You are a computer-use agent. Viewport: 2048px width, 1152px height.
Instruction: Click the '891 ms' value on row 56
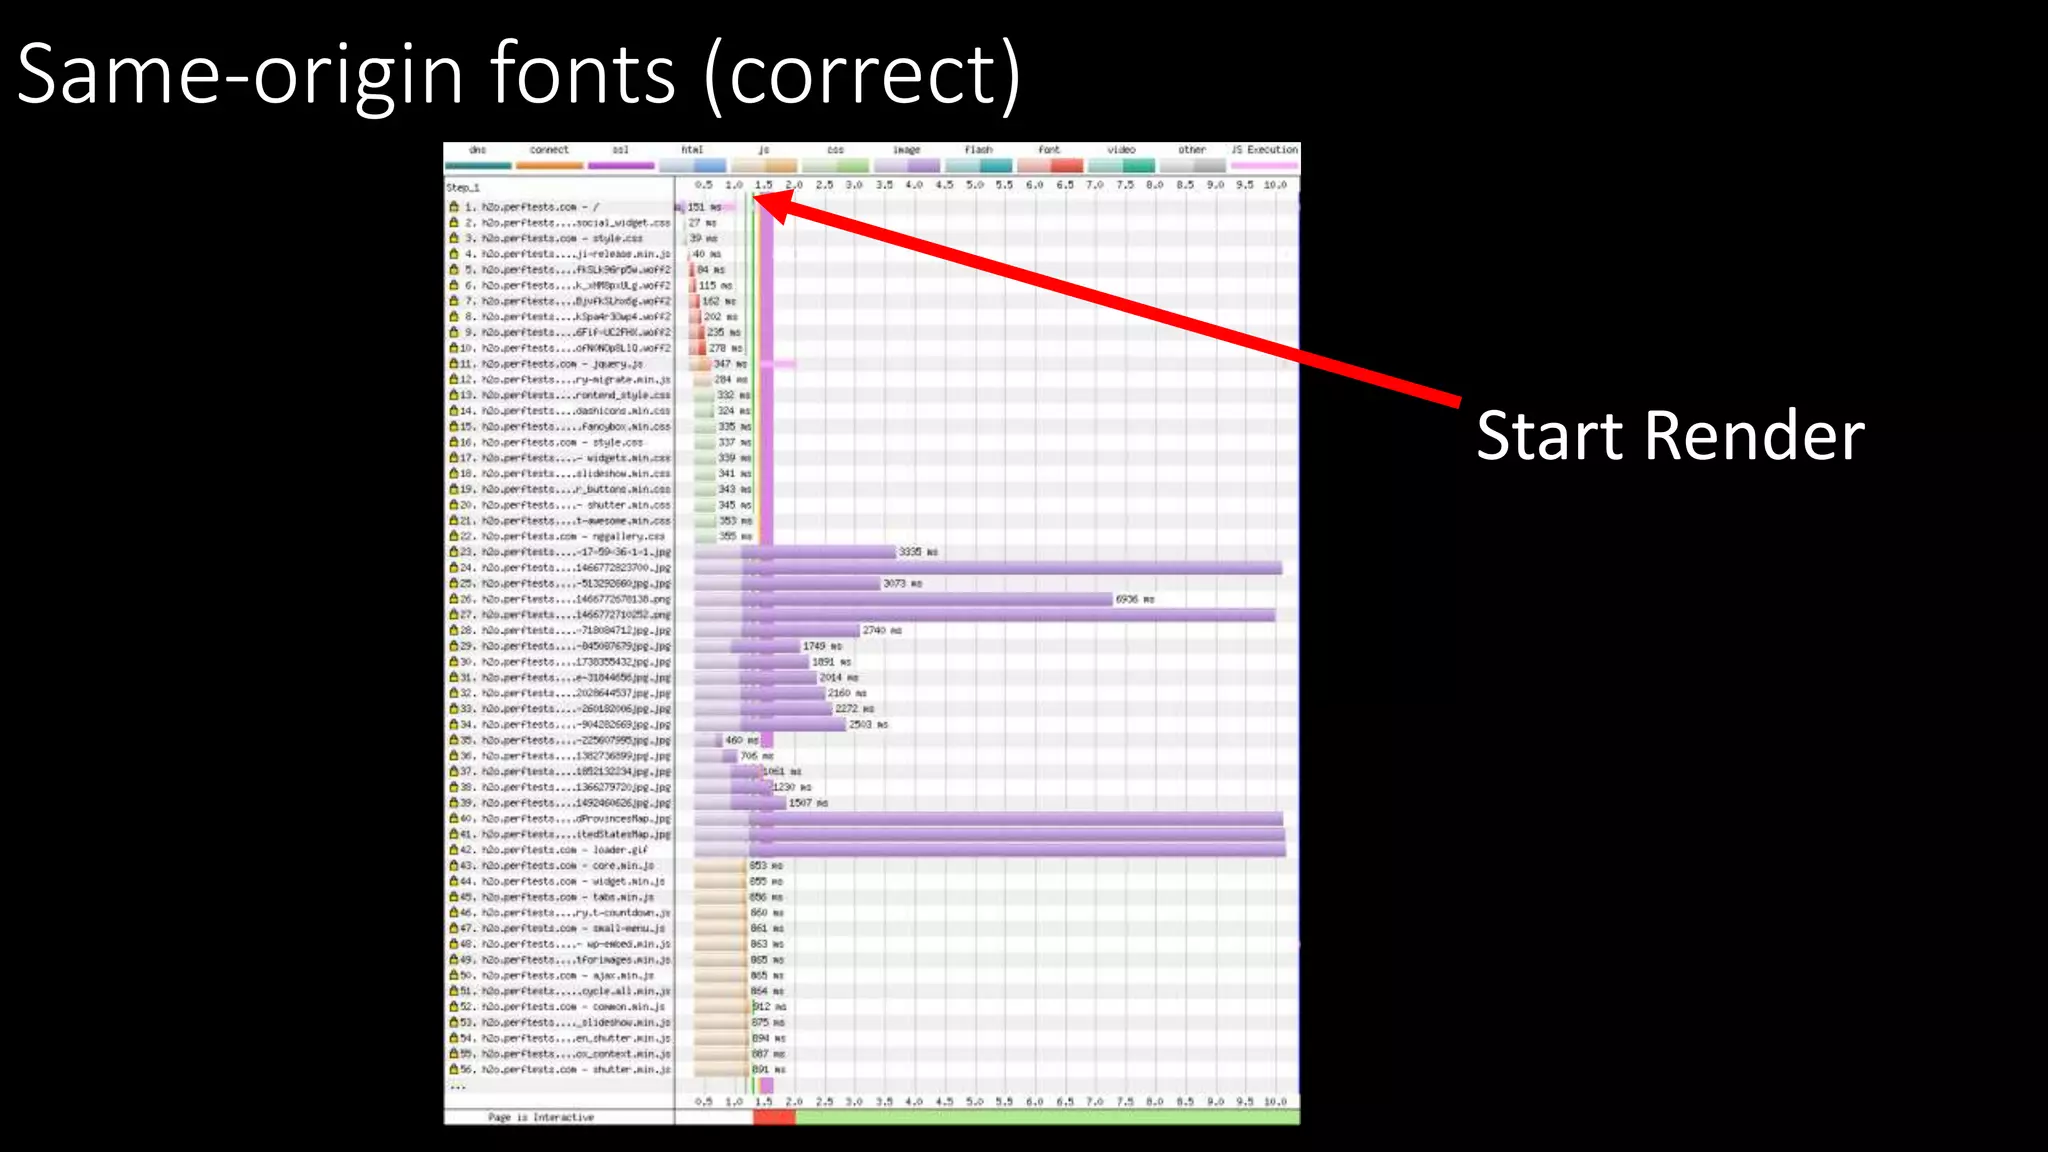768,1069
